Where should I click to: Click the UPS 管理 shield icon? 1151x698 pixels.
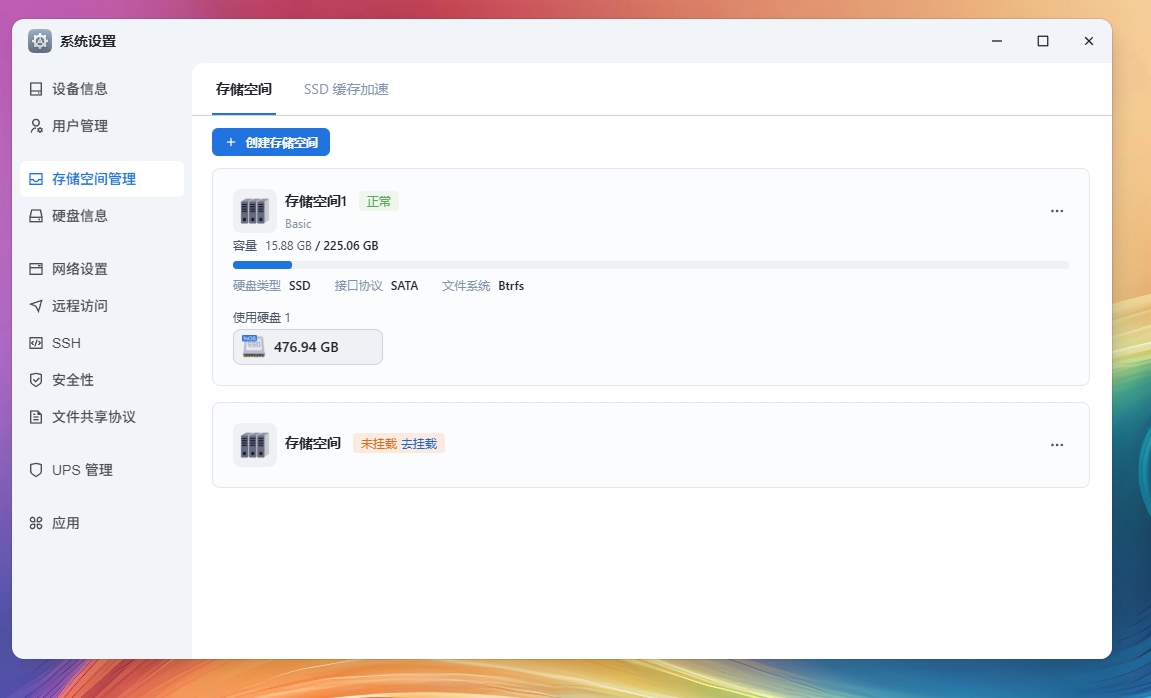pos(36,470)
